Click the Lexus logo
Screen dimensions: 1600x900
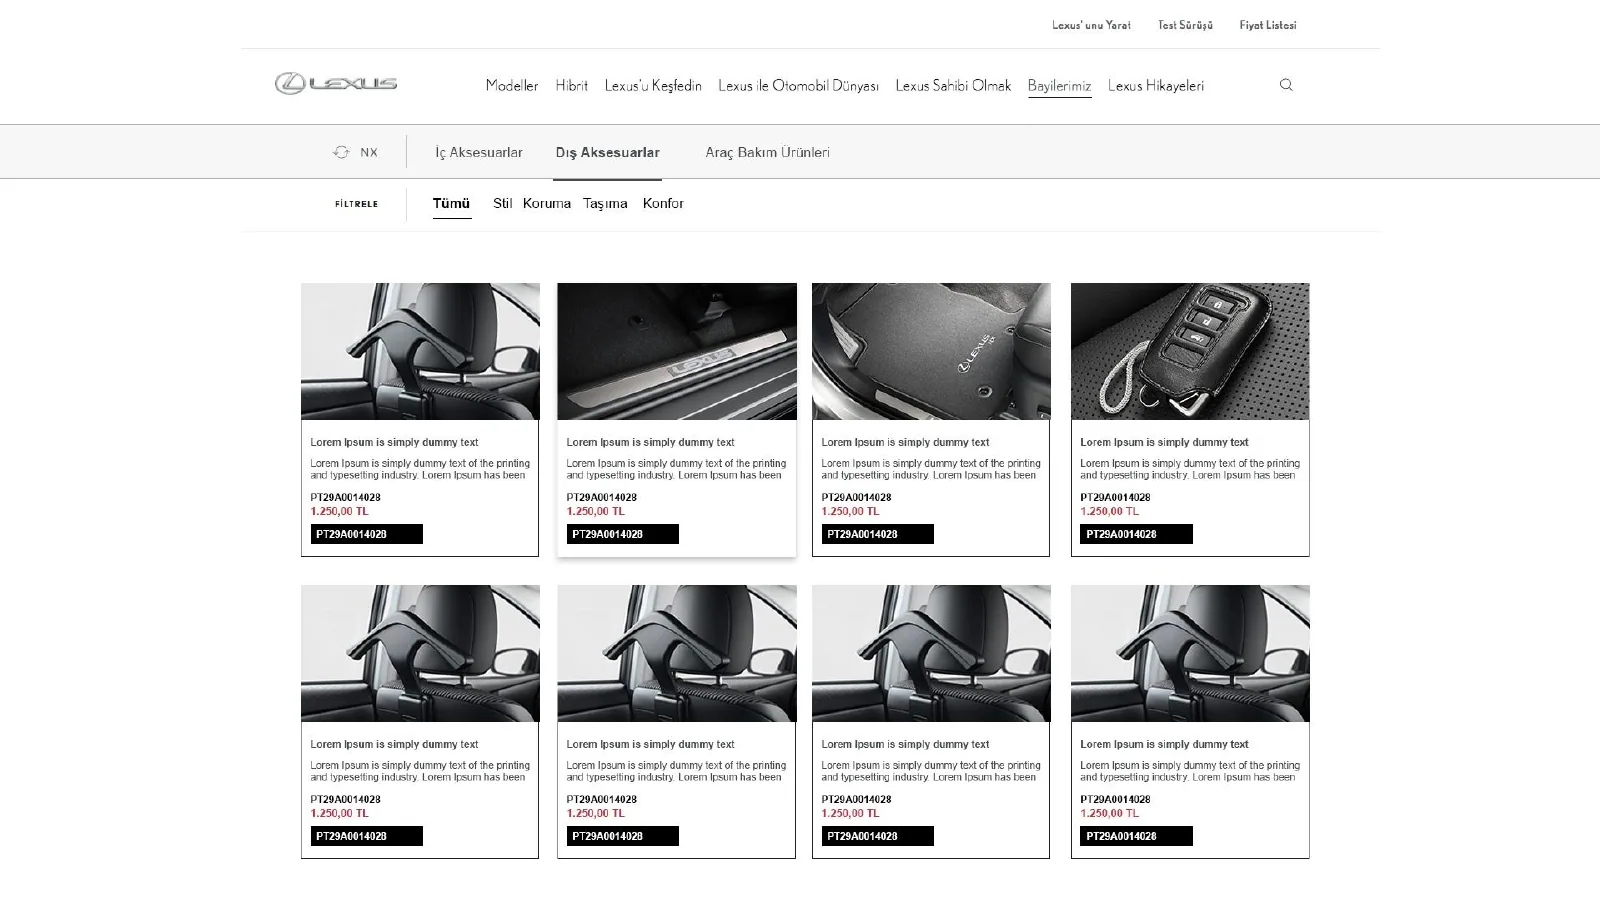tap(336, 84)
